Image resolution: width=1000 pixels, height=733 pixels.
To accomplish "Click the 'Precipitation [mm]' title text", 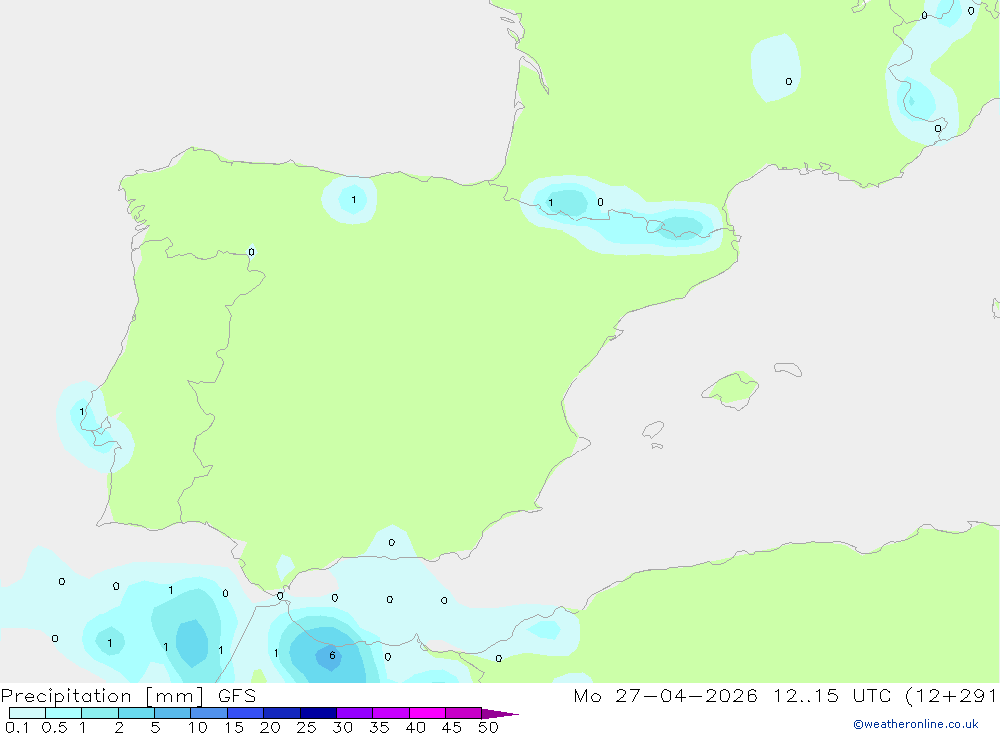I will coord(102,696).
